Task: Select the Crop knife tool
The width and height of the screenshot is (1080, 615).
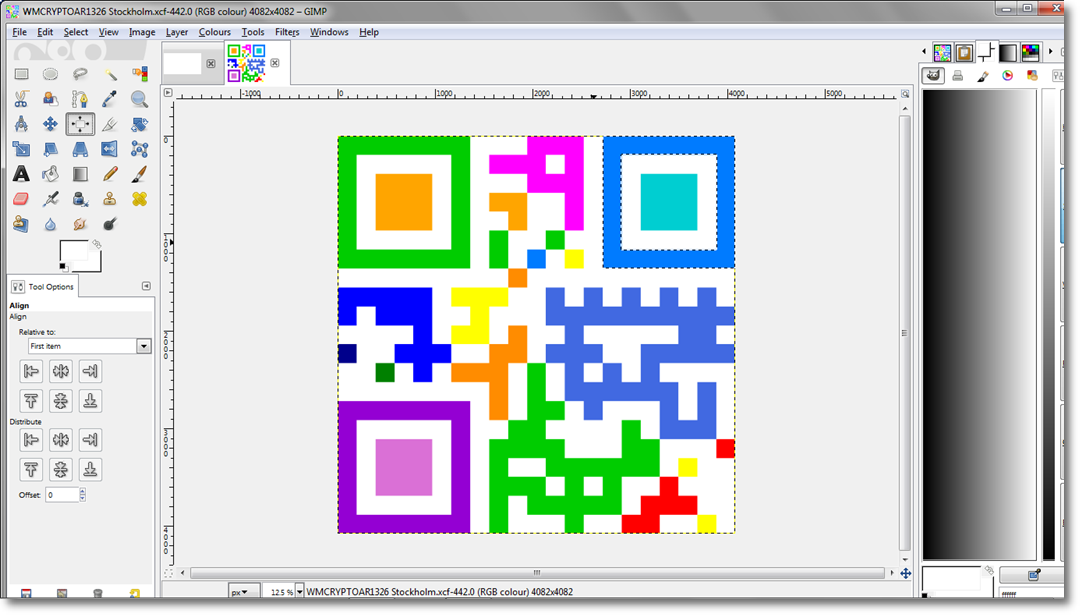Action: coord(110,124)
